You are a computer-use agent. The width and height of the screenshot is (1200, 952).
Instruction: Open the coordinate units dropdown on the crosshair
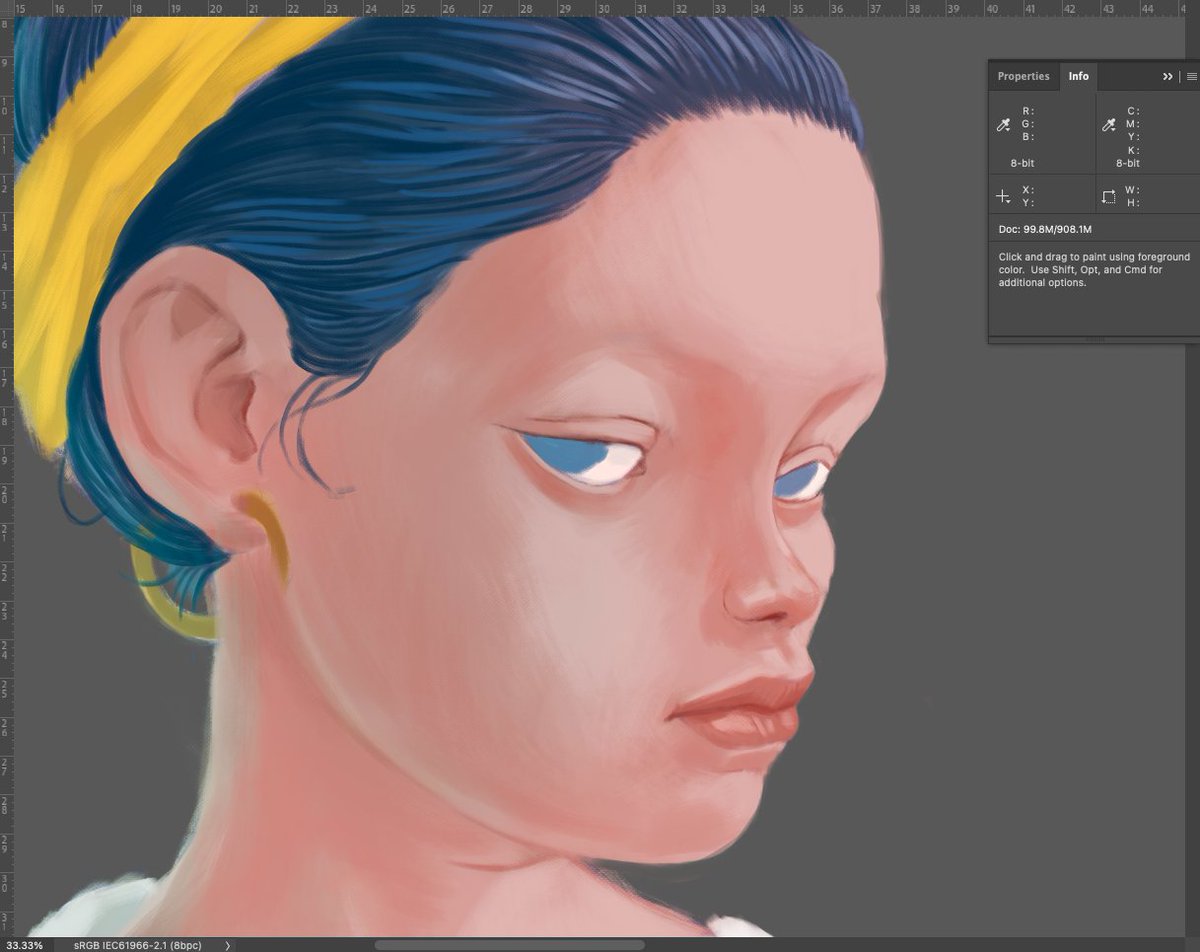[x=1010, y=202]
